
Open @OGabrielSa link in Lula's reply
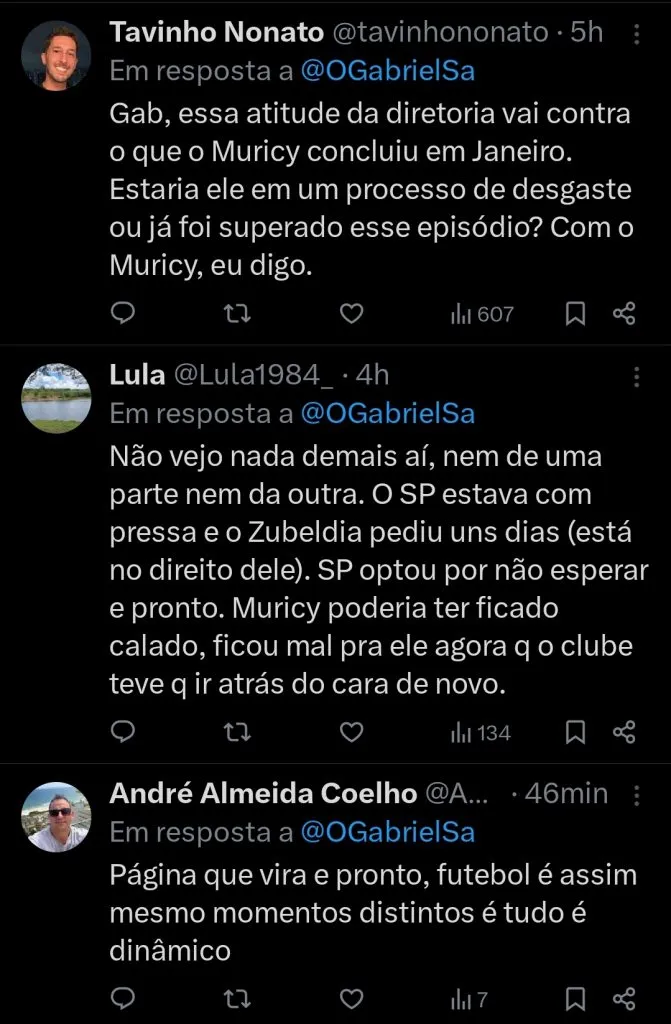tap(387, 413)
